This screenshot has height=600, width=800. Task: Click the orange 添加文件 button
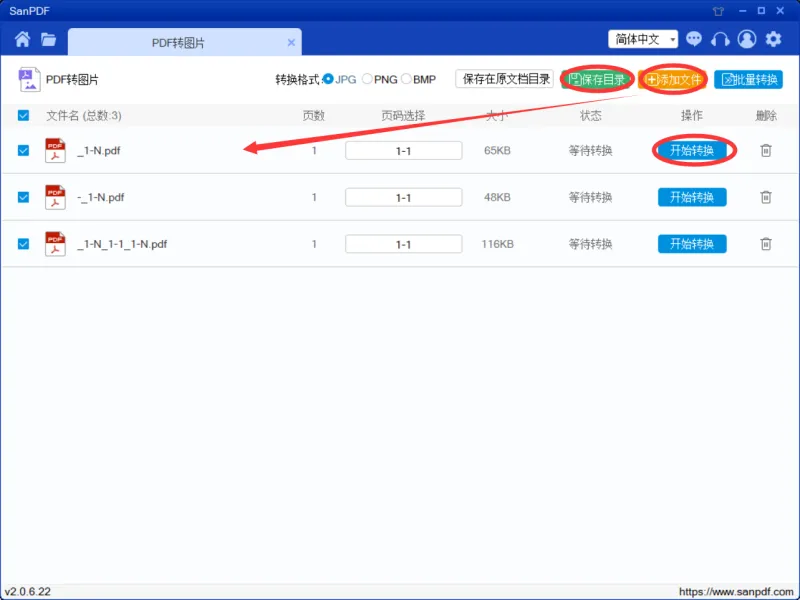click(673, 80)
